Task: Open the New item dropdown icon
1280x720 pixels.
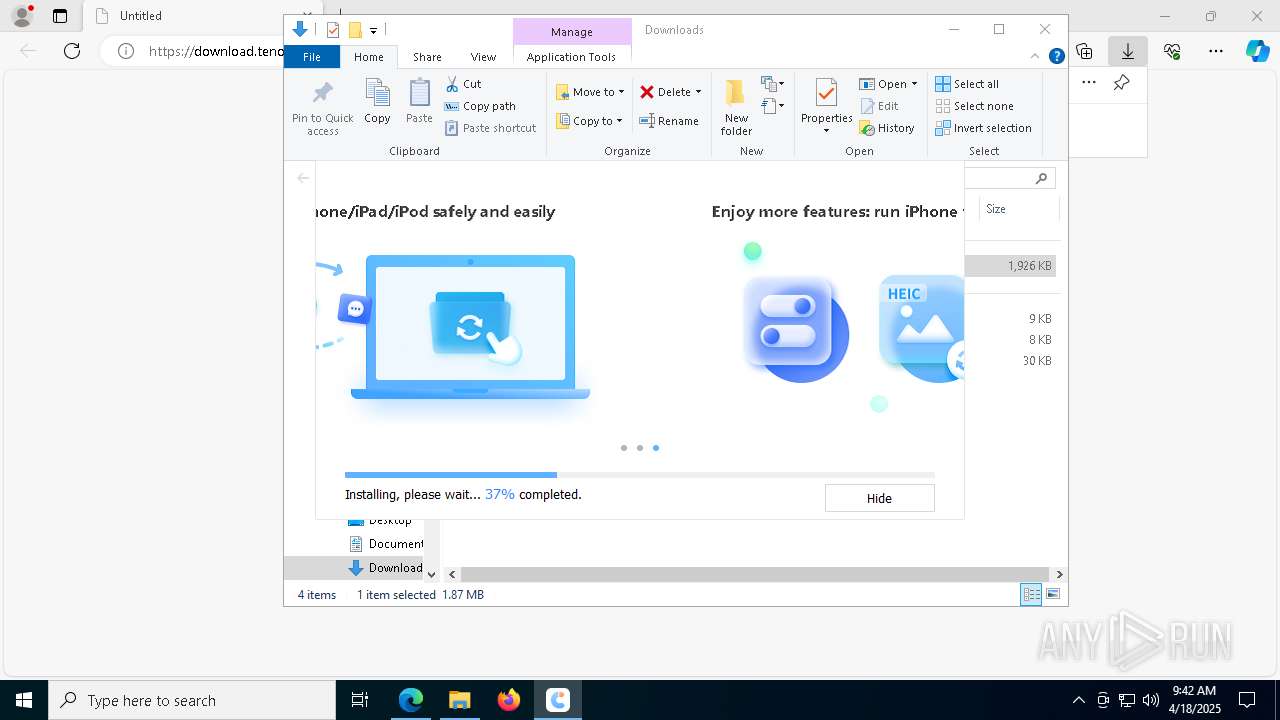Action: 773,83
